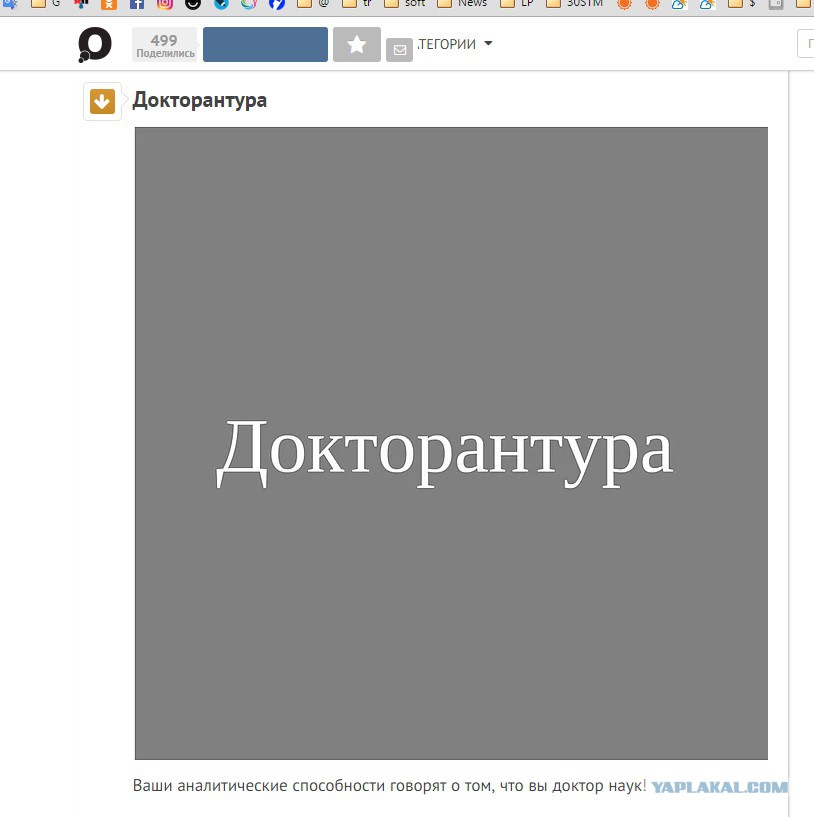Open the 'LP' bookmarks folder
The height and width of the screenshot is (817, 814).
(517, 4)
